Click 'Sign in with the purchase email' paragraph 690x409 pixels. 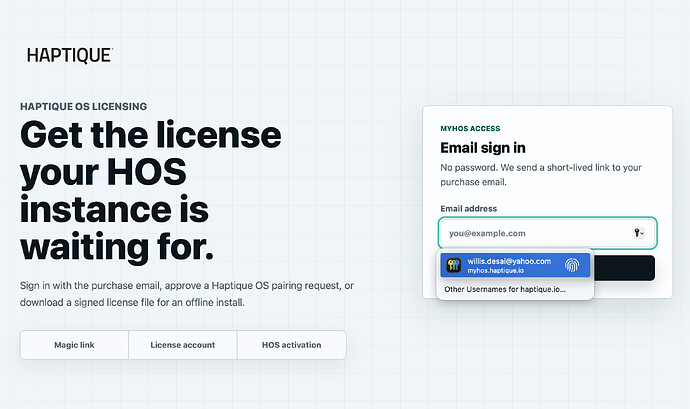tap(187, 294)
